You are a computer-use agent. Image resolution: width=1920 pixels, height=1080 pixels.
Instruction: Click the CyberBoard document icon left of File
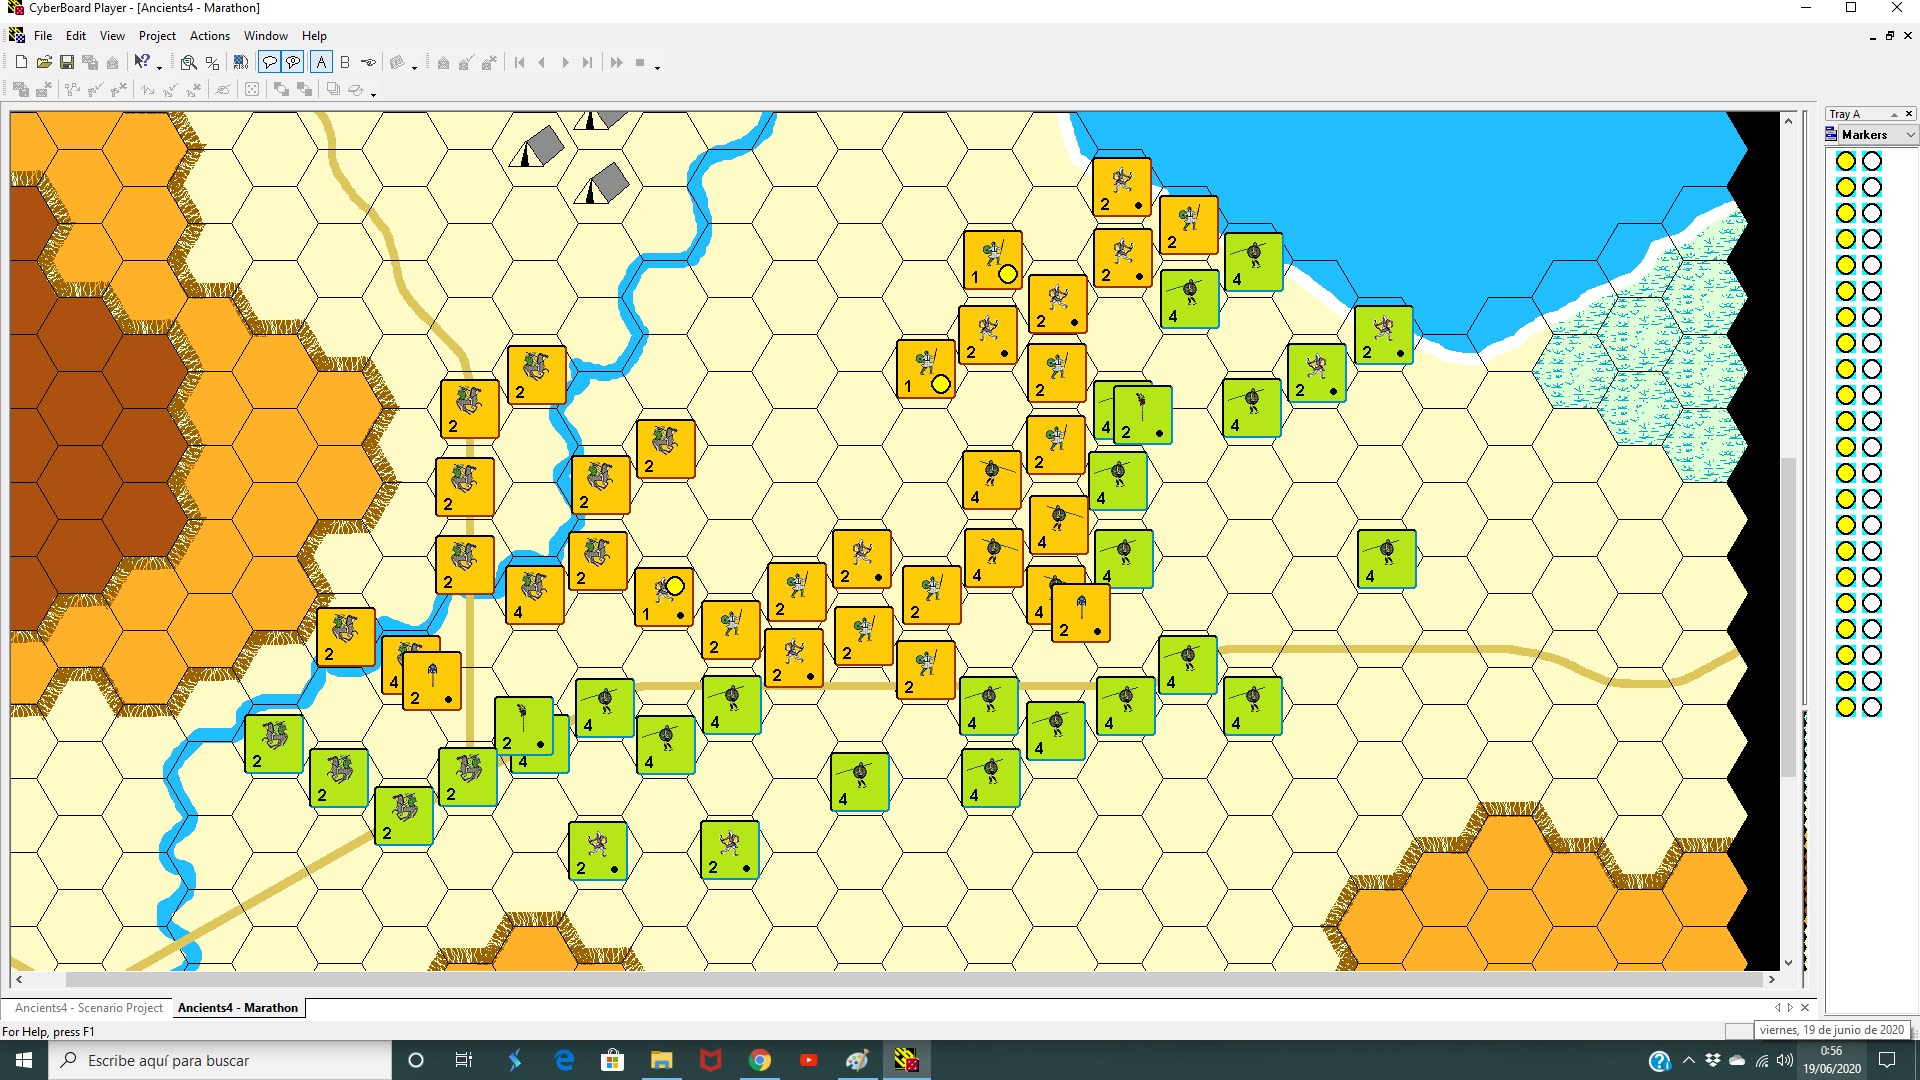pyautogui.click(x=17, y=35)
